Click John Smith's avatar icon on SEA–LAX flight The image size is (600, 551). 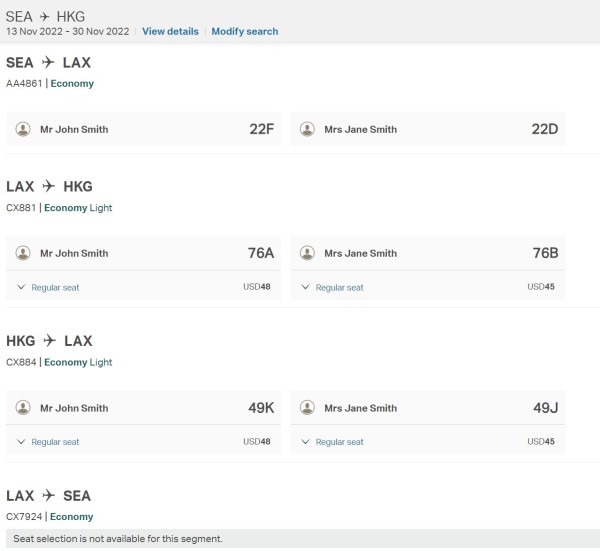pyautogui.click(x=23, y=129)
